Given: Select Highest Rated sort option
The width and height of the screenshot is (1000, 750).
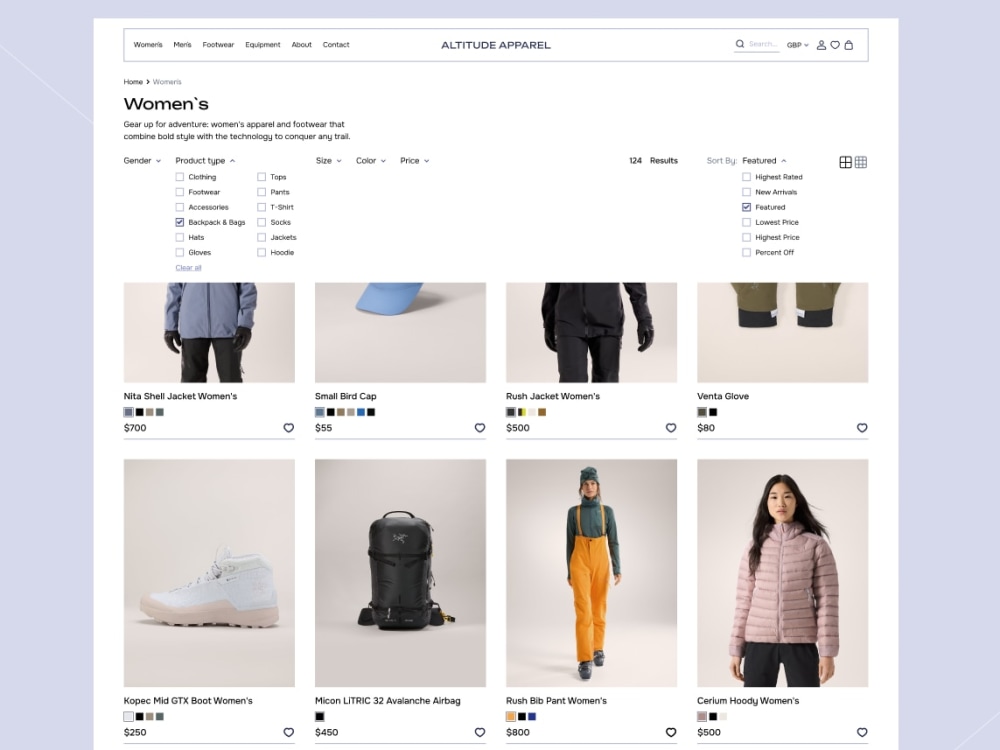Looking at the screenshot, I should 747,177.
